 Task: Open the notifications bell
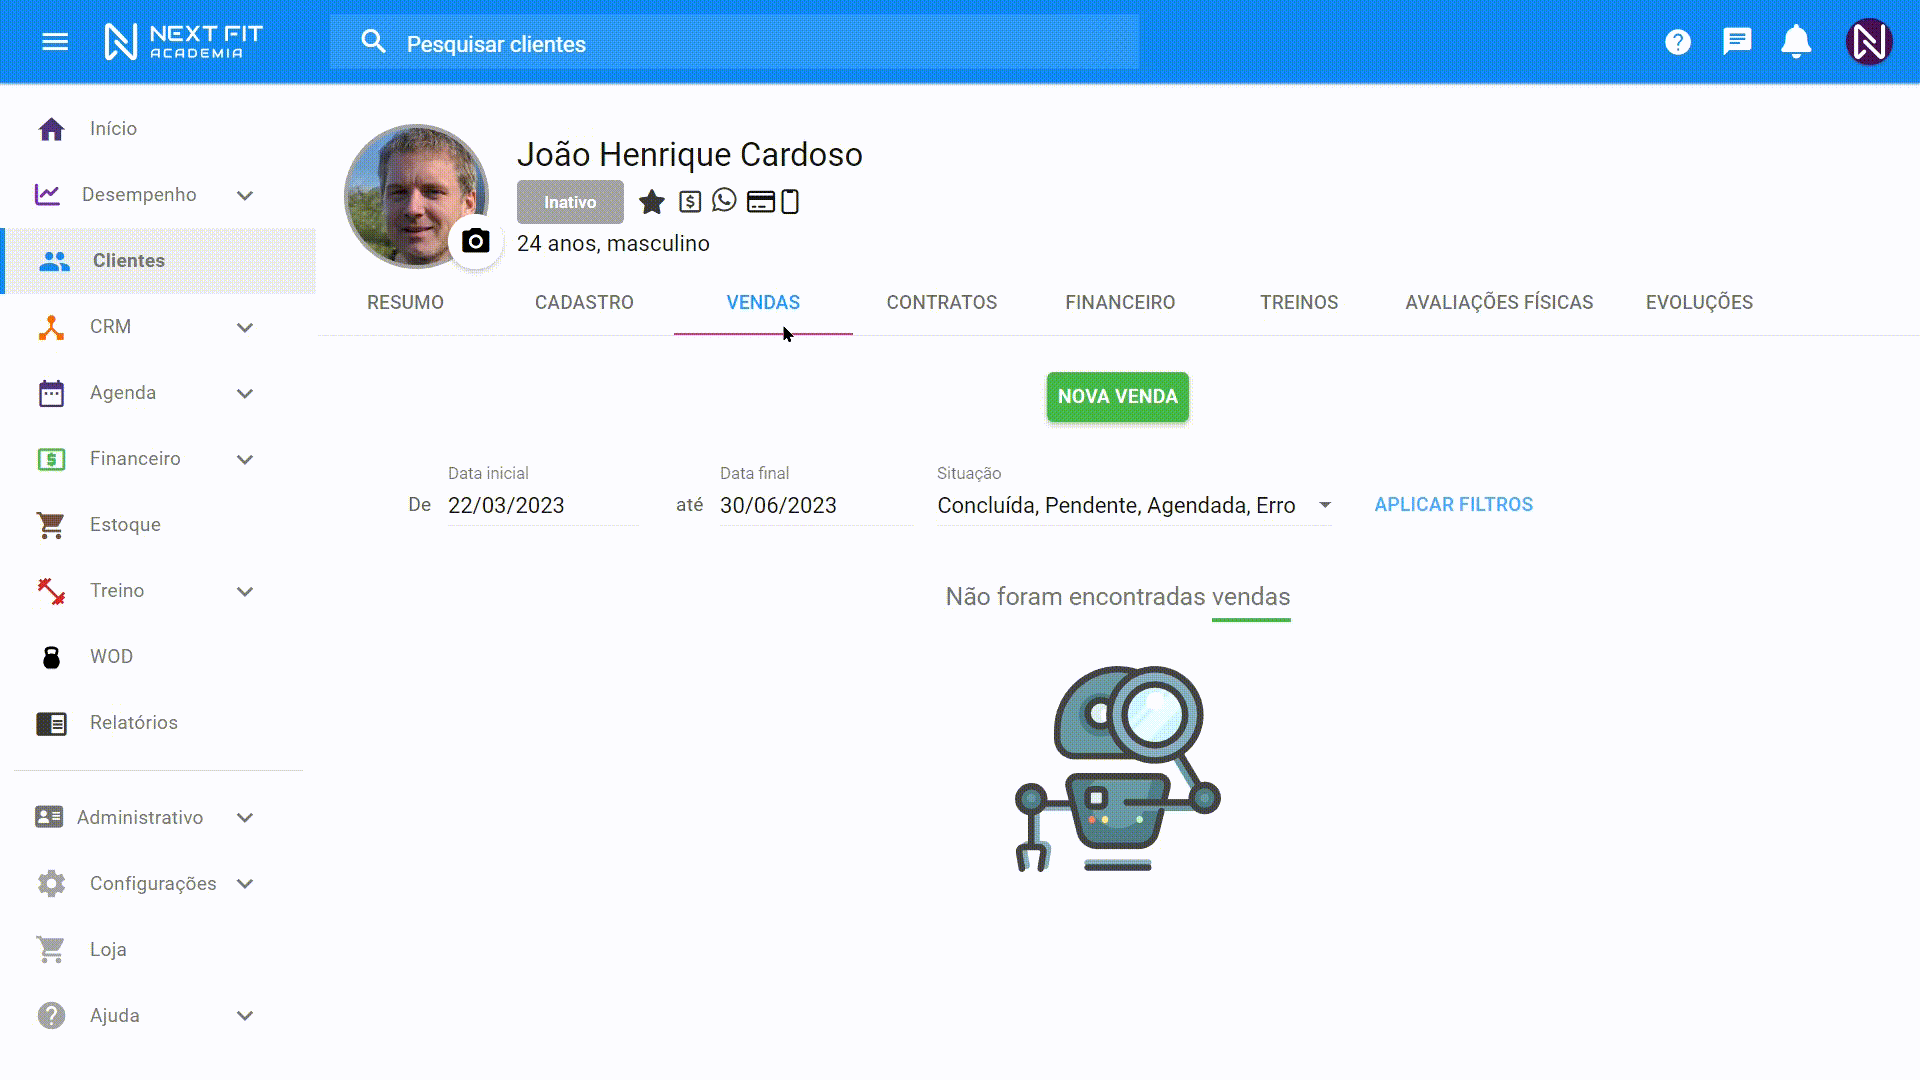(x=1795, y=41)
